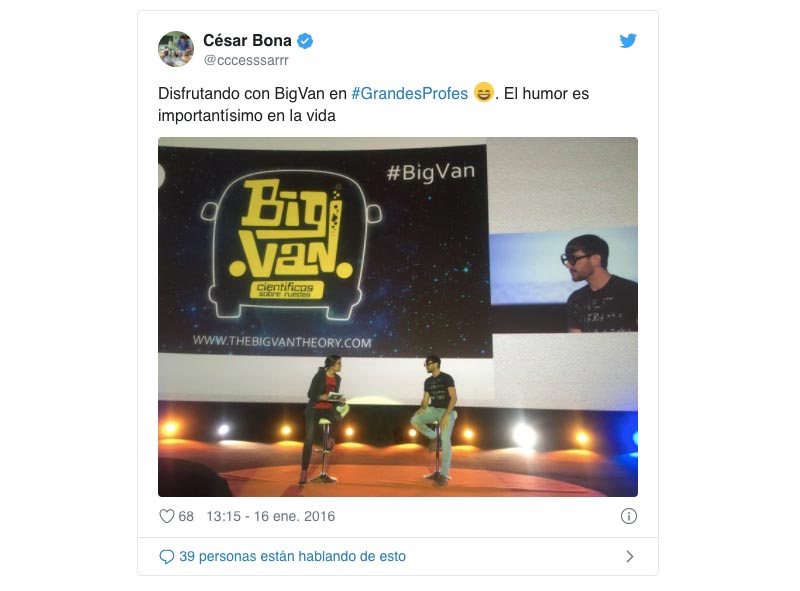This screenshot has width=800, height=591.
Task: Click the two people seated on stage stools
Action: [380, 420]
